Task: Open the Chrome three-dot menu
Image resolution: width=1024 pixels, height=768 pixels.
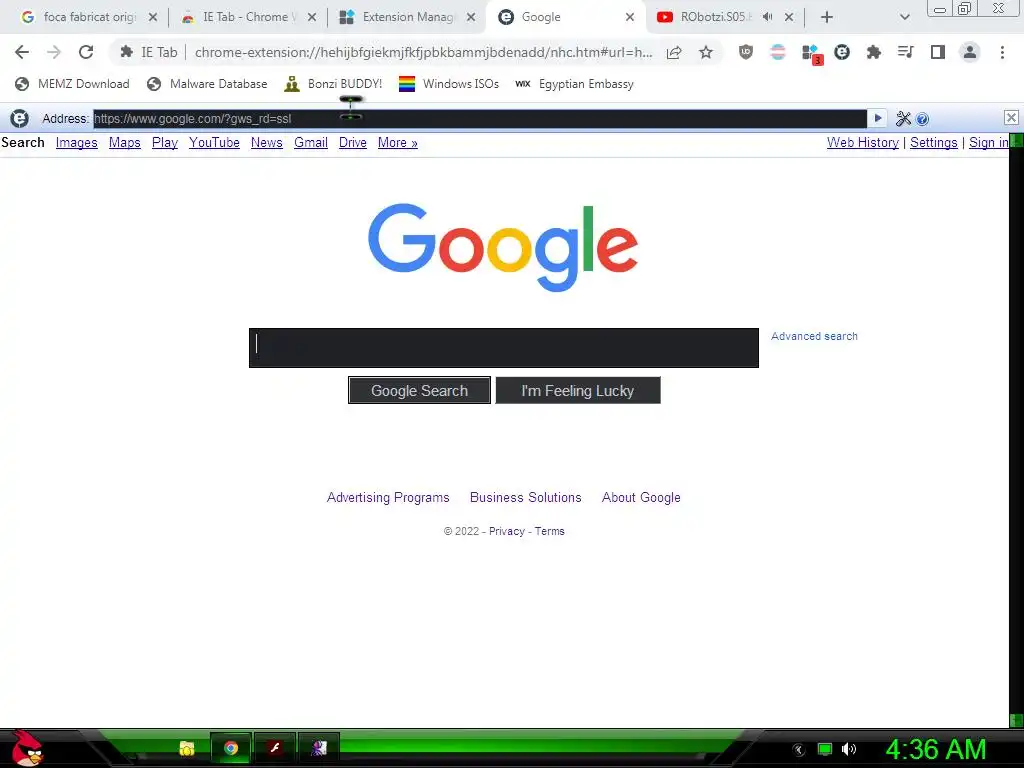Action: click(x=1002, y=52)
